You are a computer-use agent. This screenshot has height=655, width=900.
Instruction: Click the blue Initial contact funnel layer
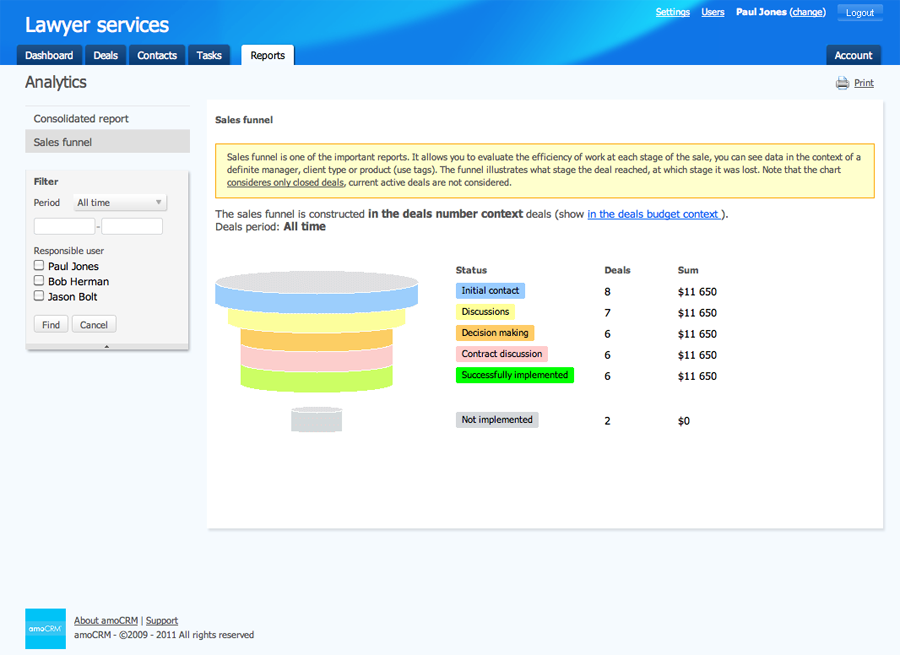(316, 295)
